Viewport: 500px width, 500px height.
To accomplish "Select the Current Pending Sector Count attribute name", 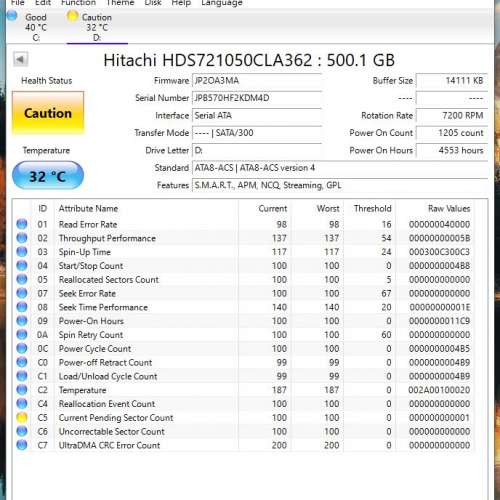I will click(116, 418).
